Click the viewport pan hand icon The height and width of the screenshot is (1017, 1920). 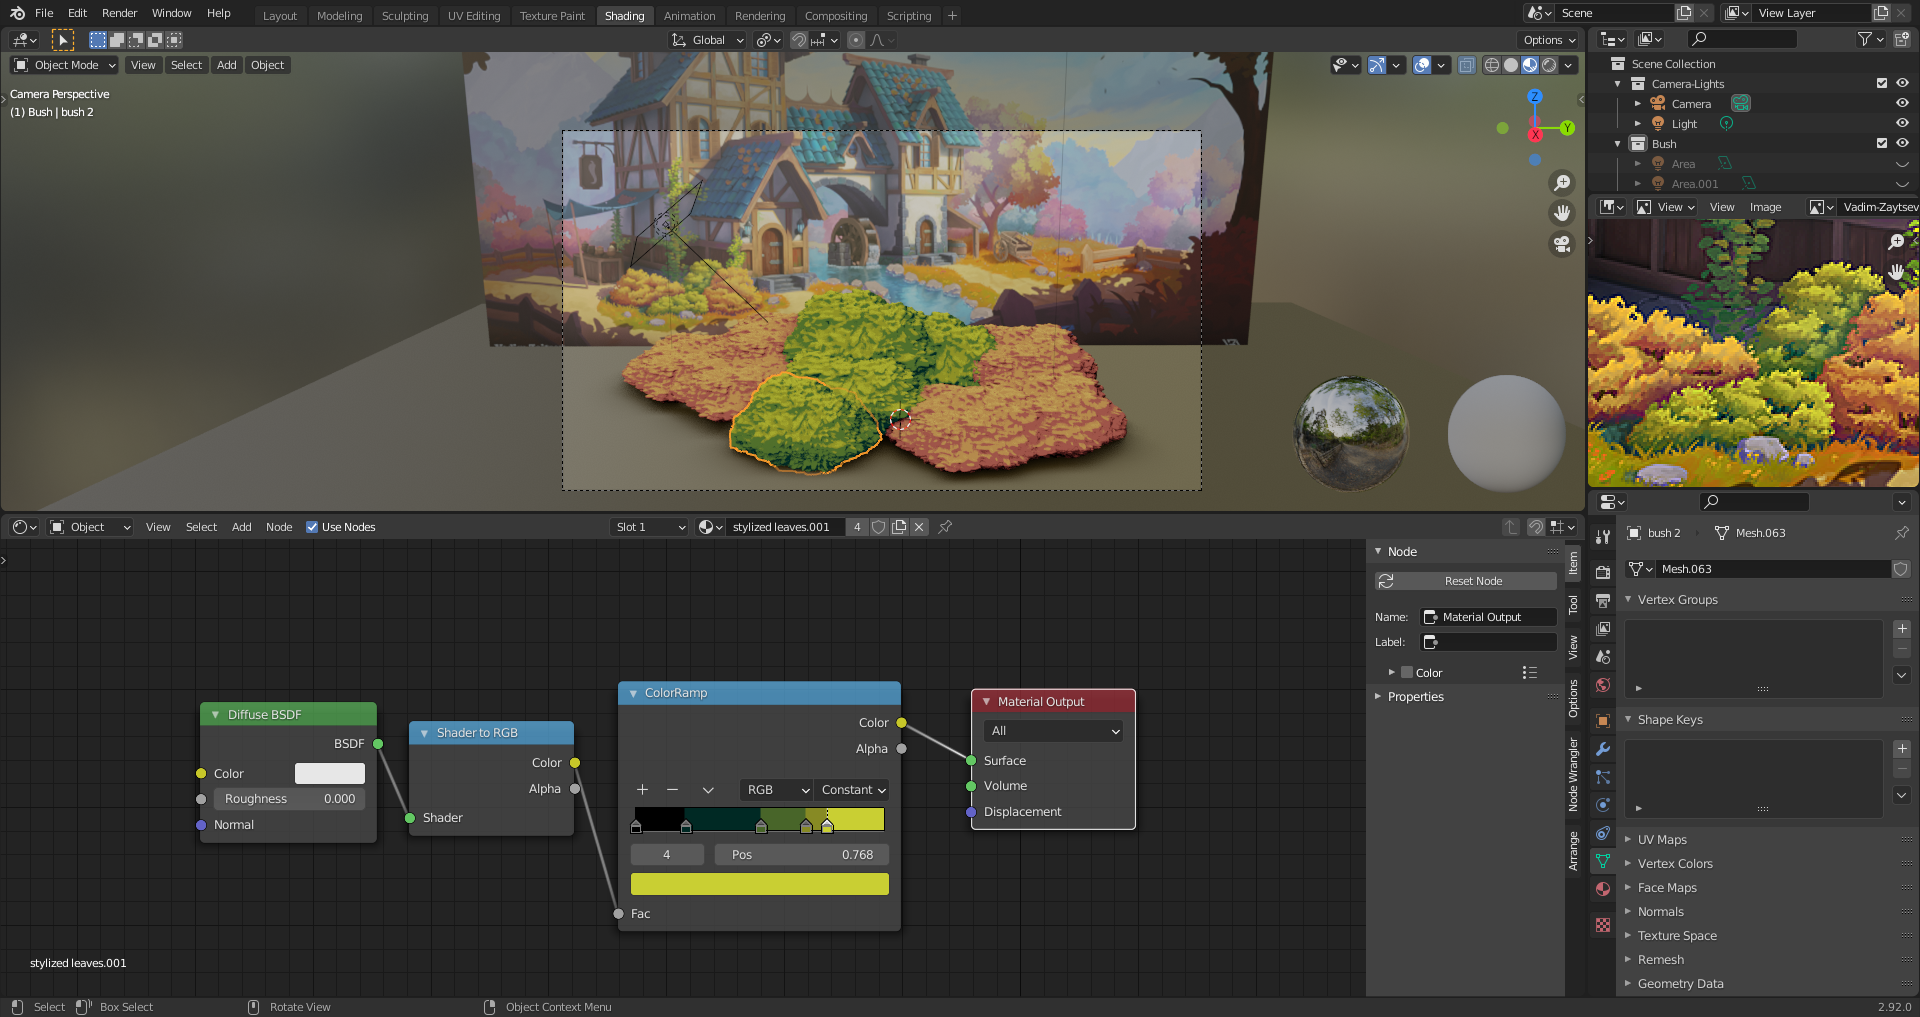coord(1561,213)
